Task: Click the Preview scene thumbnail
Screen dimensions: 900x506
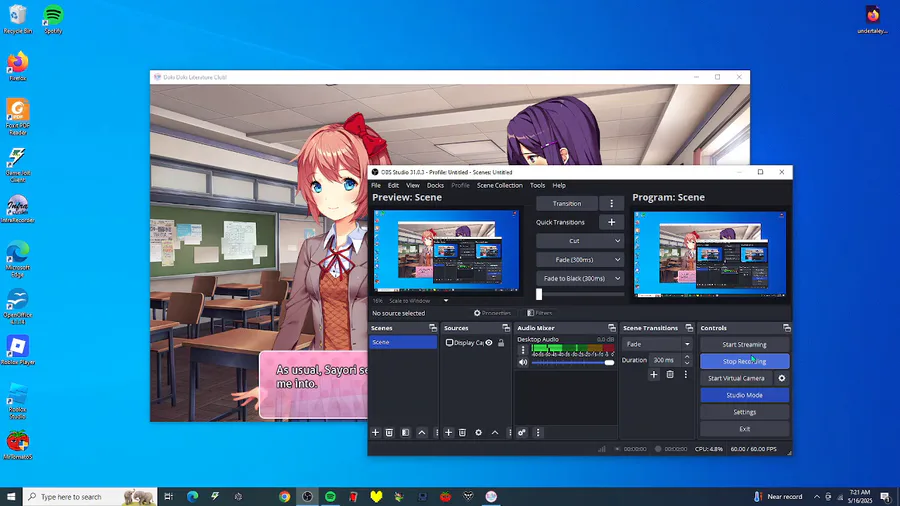Action: click(x=447, y=251)
